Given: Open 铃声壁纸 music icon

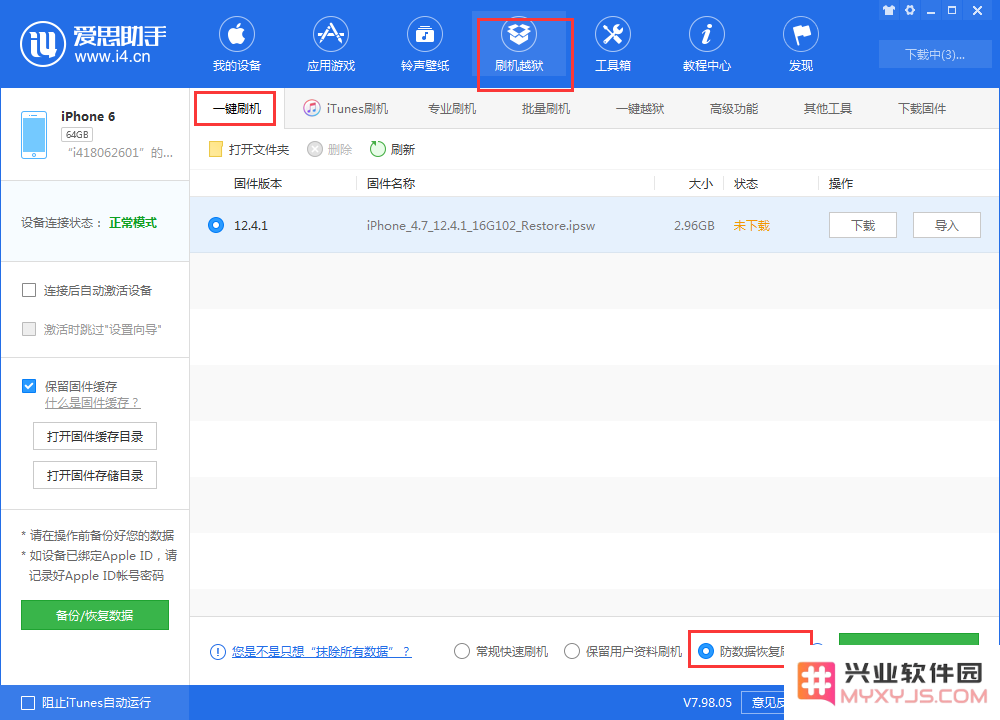Looking at the screenshot, I should coord(425,34).
